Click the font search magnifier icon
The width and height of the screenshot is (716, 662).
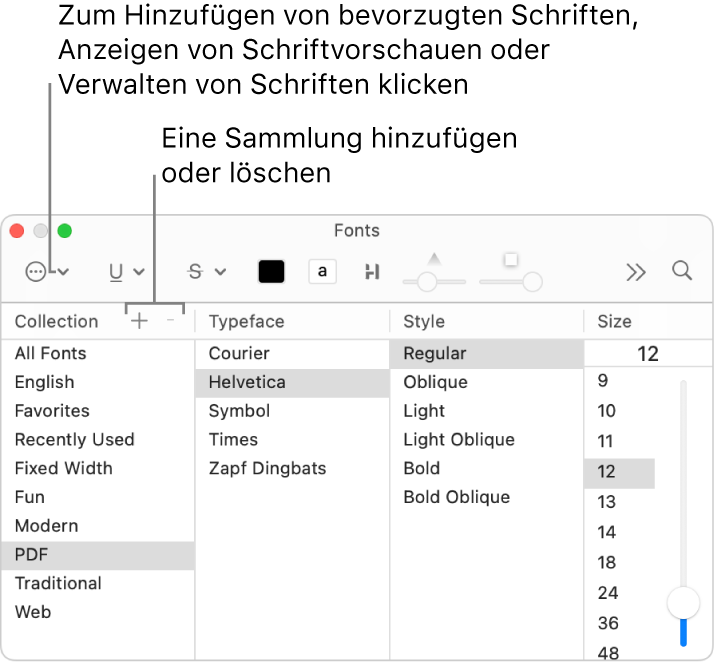682,271
